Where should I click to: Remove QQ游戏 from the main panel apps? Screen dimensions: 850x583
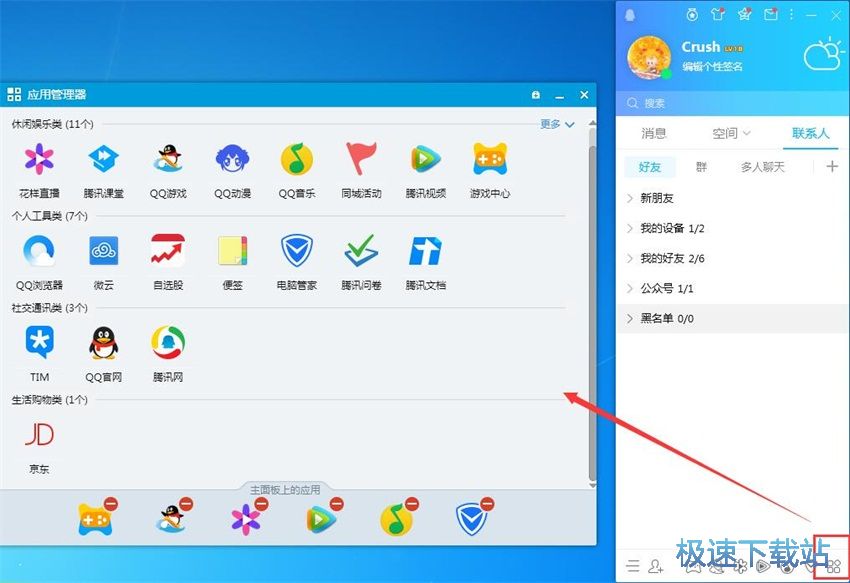pyautogui.click(x=186, y=504)
